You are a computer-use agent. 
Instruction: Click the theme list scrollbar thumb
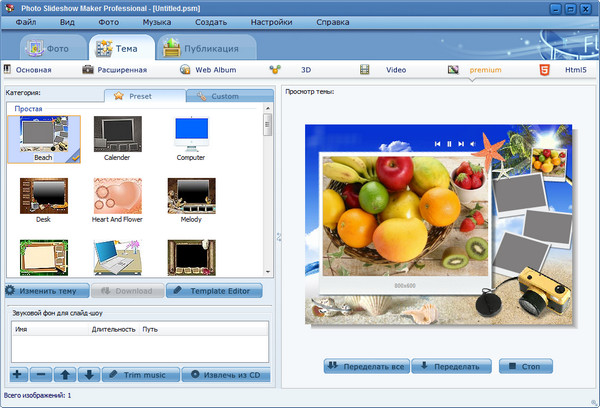pyautogui.click(x=268, y=124)
